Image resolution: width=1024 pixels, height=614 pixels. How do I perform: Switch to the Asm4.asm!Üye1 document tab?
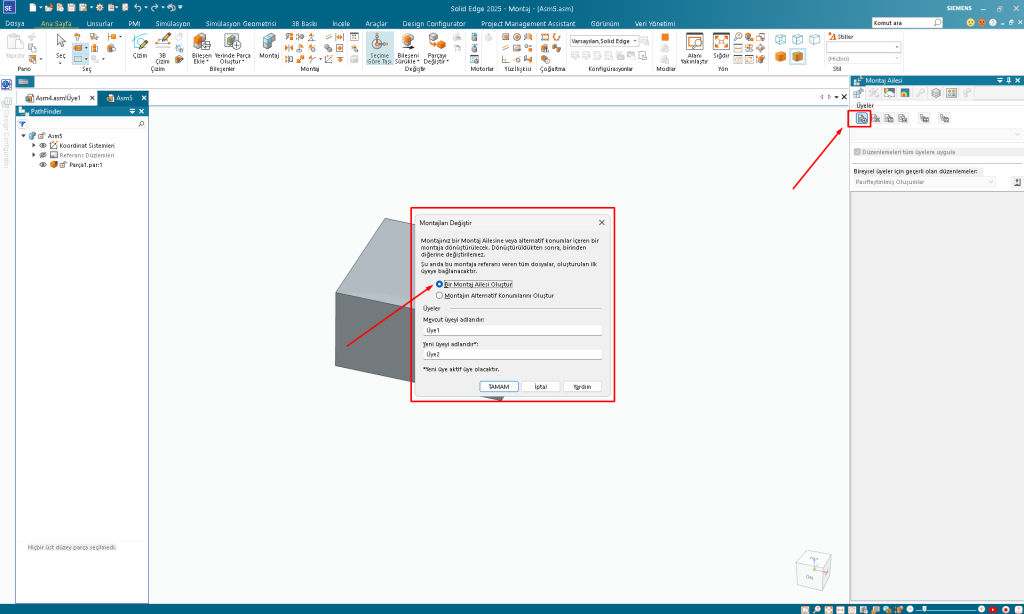point(56,98)
